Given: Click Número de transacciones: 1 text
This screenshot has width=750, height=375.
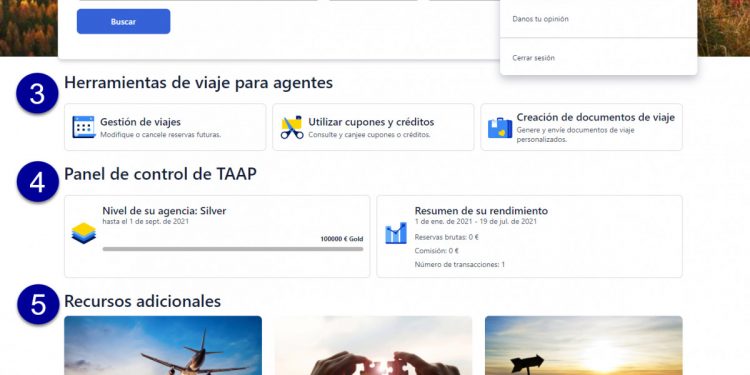Looking at the screenshot, I should pyautogui.click(x=460, y=265).
